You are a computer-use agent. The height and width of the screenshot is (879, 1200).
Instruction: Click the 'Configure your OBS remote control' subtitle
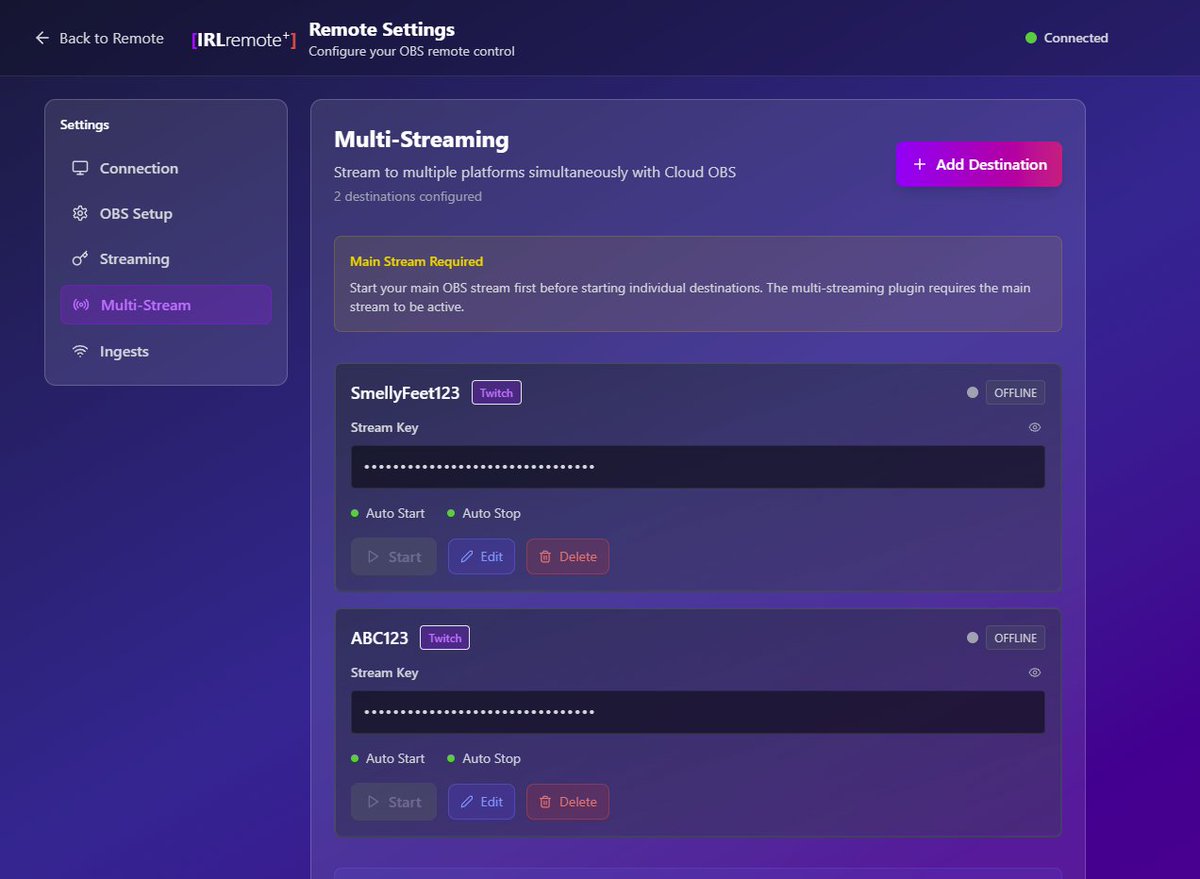[x=412, y=51]
